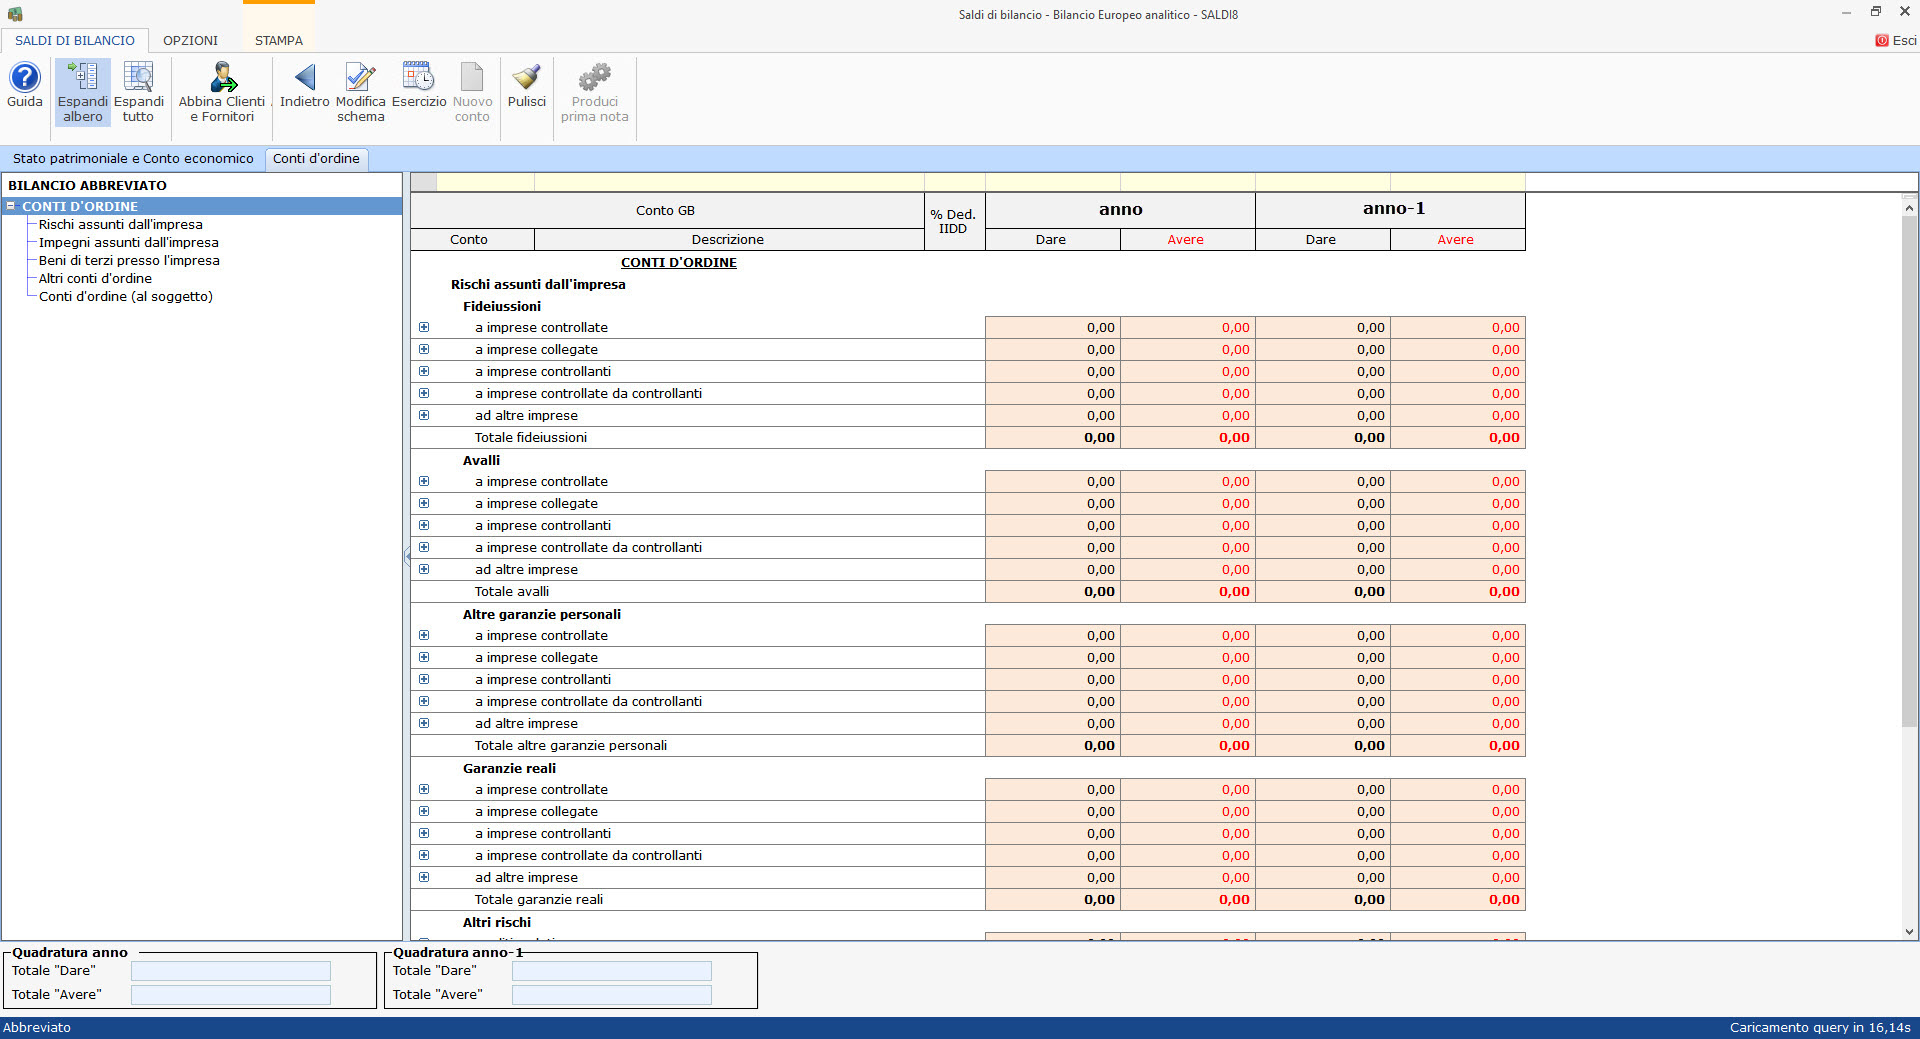Viewport: 1920px width, 1039px height.
Task: Click Dare cell for Fideiussioni 'a imprese collegate'
Action: [x=1052, y=350]
